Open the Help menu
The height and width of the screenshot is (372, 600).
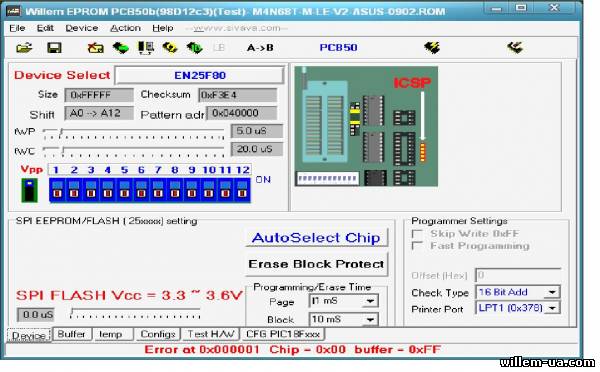click(x=163, y=28)
